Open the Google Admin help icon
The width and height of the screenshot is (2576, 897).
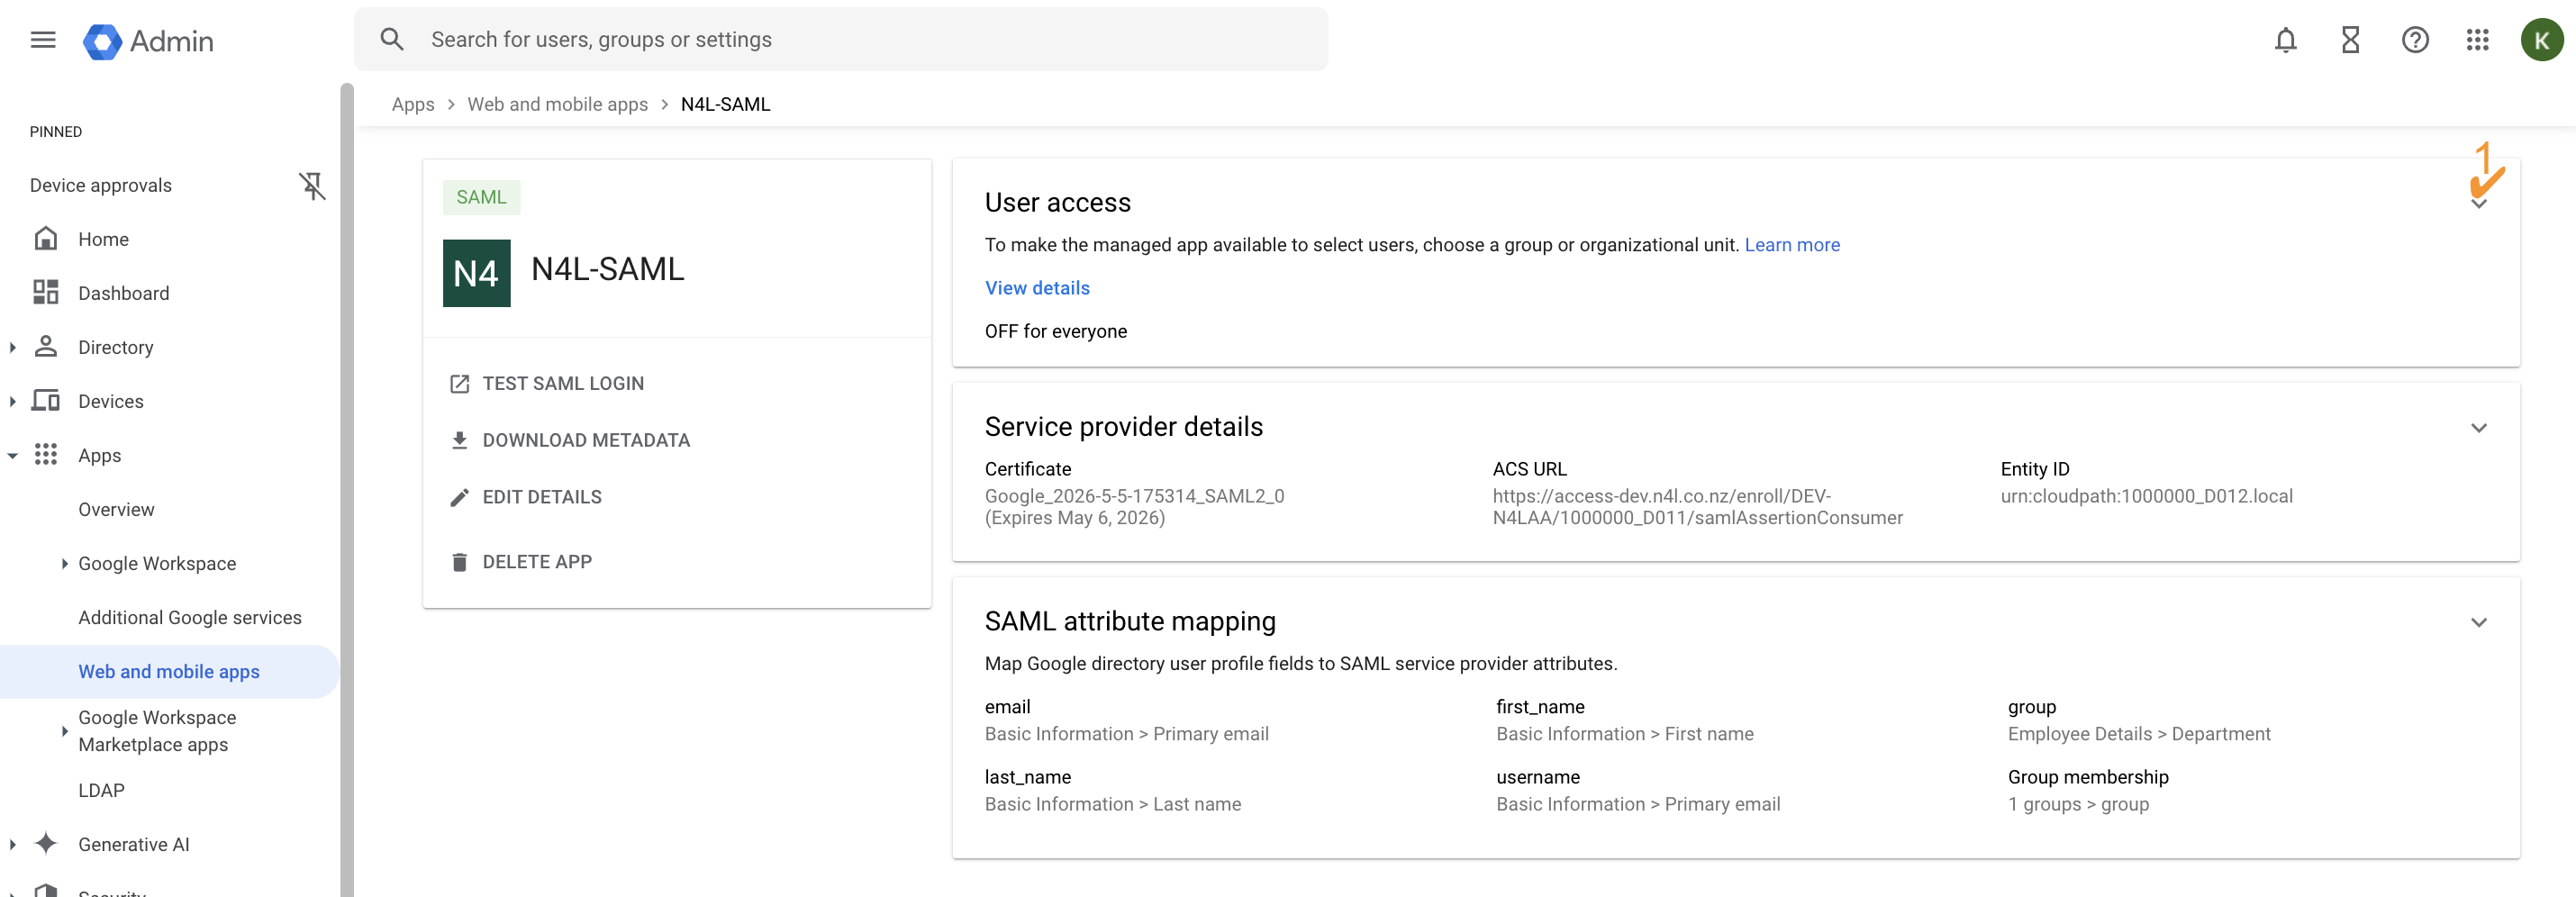tap(2415, 40)
